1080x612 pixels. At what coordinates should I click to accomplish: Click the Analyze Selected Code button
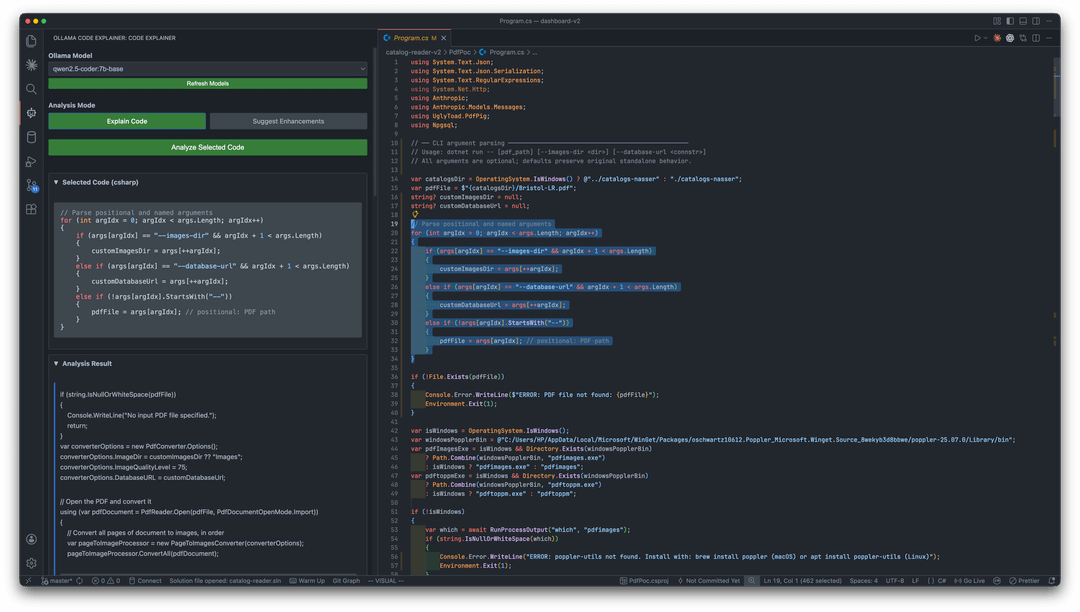pyautogui.click(x=206, y=147)
